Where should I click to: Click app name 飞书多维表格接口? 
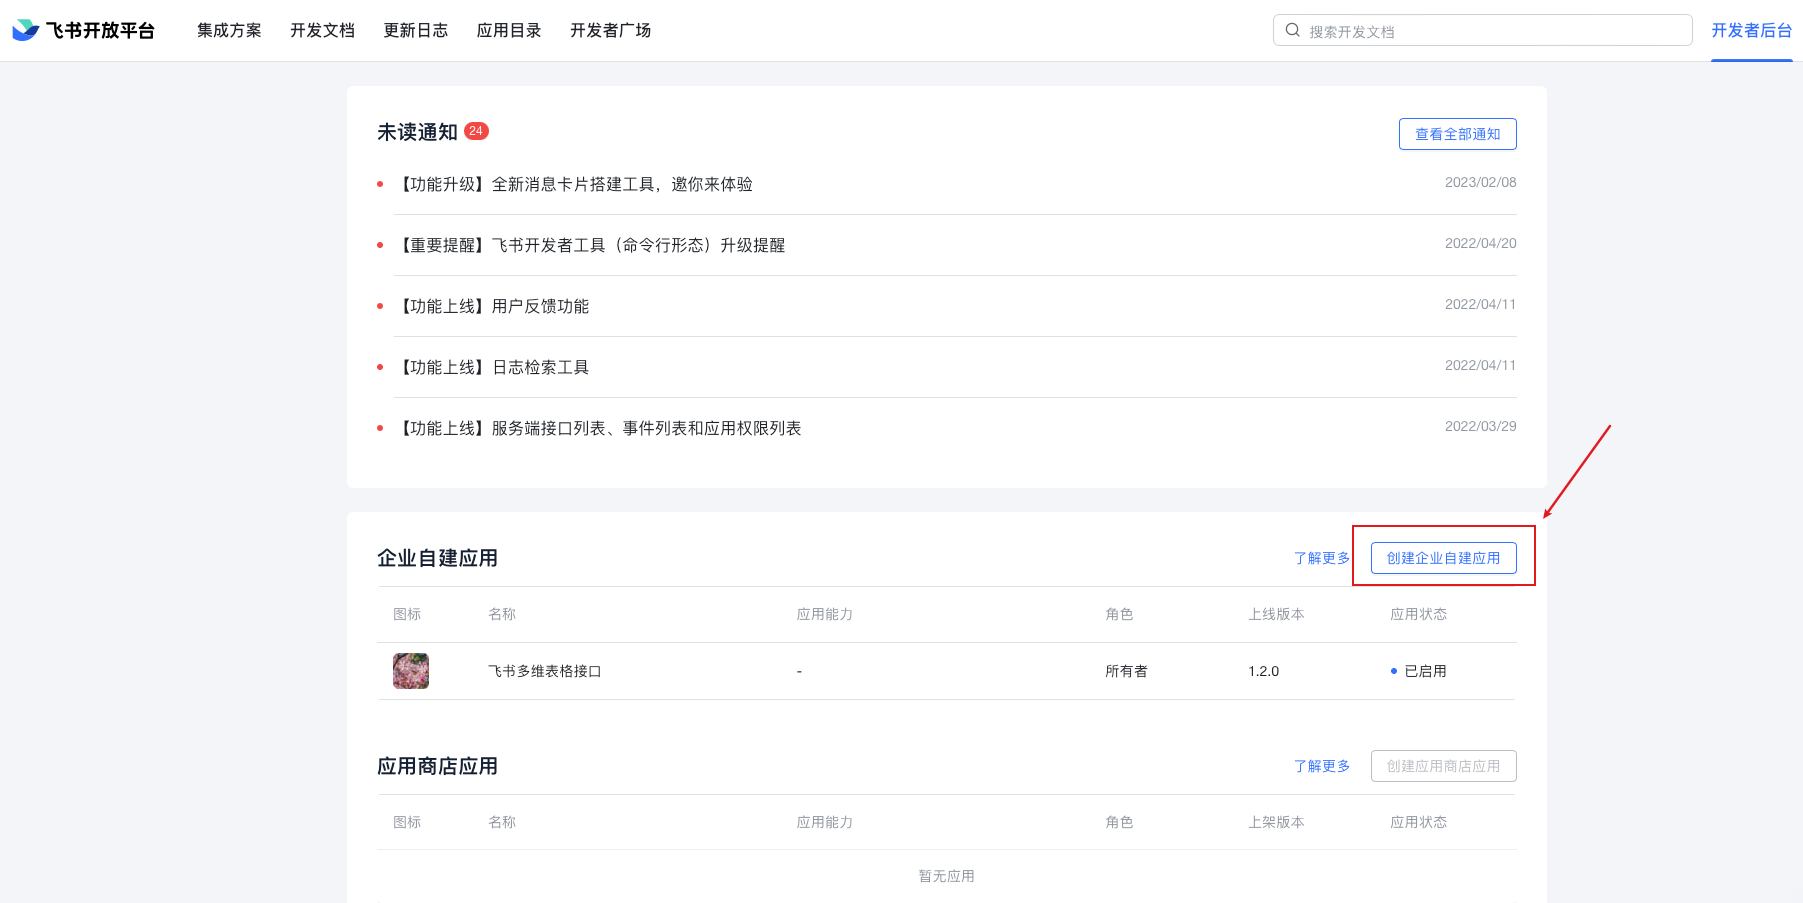(544, 671)
